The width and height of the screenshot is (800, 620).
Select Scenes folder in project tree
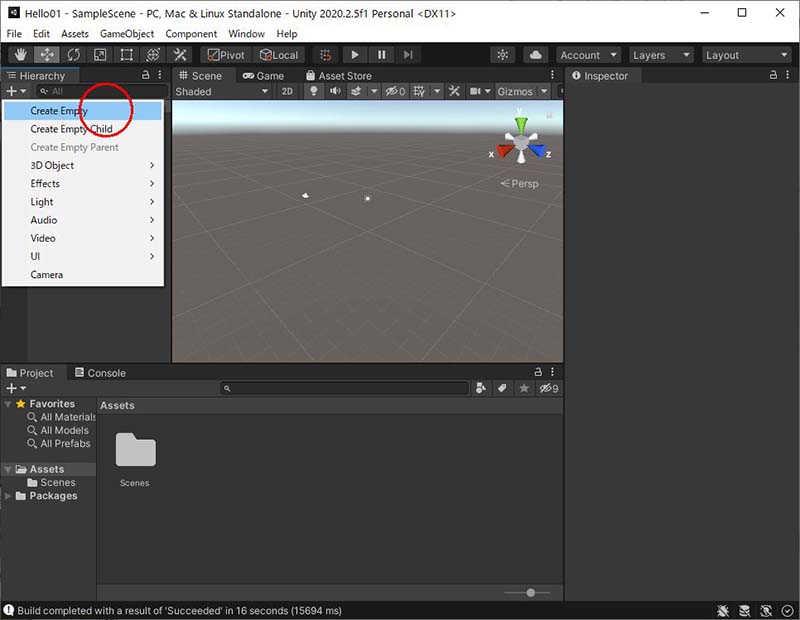(x=51, y=482)
